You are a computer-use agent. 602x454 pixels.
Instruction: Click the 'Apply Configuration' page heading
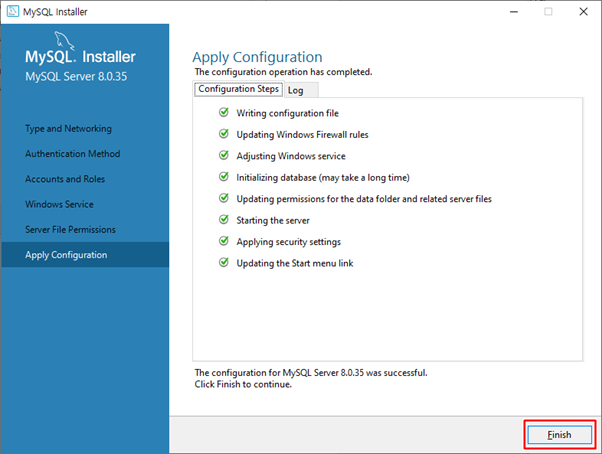tap(257, 57)
